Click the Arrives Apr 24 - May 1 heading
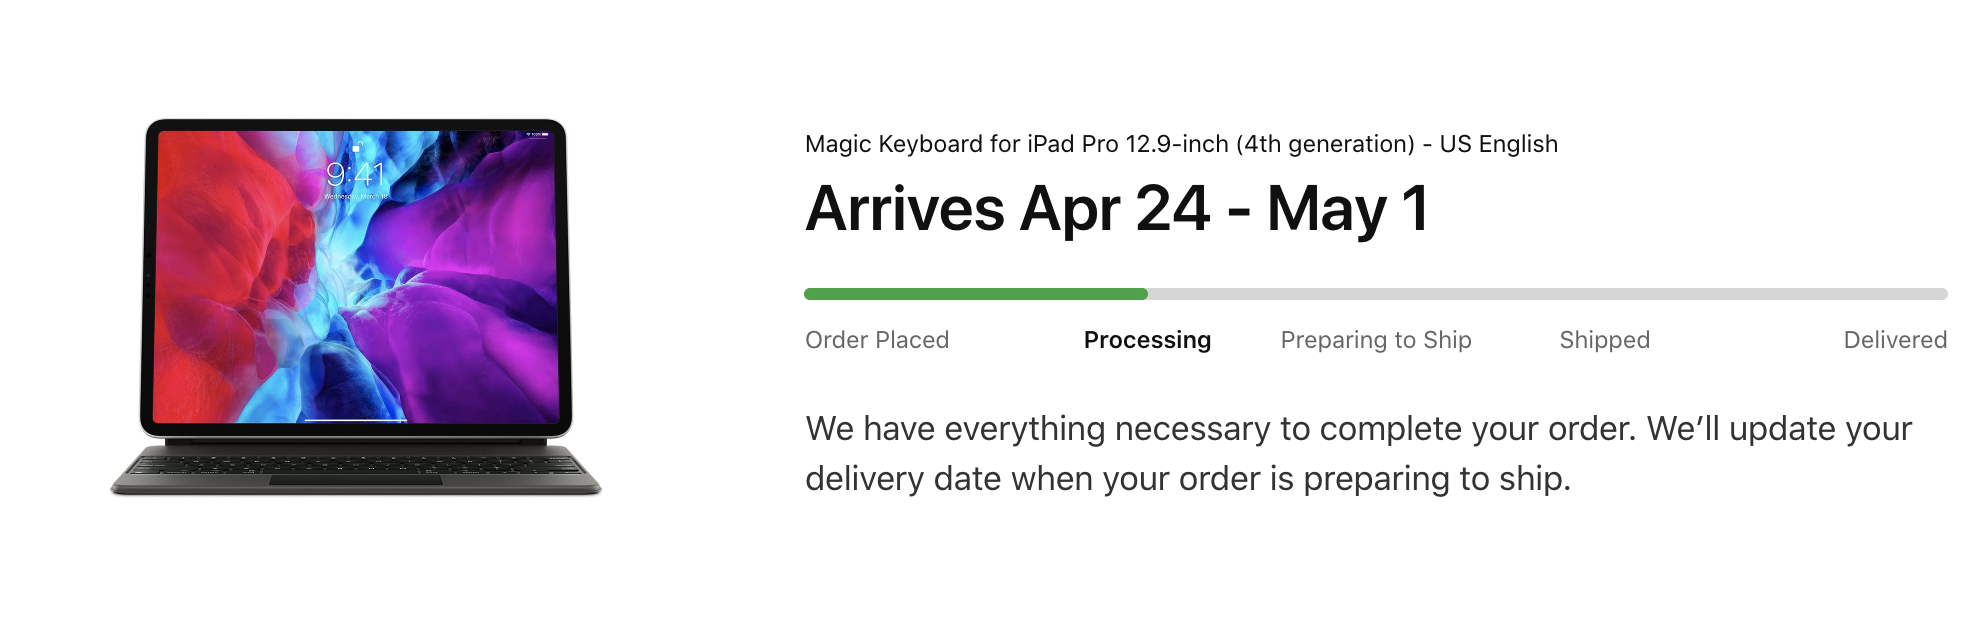Image resolution: width=1986 pixels, height=644 pixels. [1117, 209]
